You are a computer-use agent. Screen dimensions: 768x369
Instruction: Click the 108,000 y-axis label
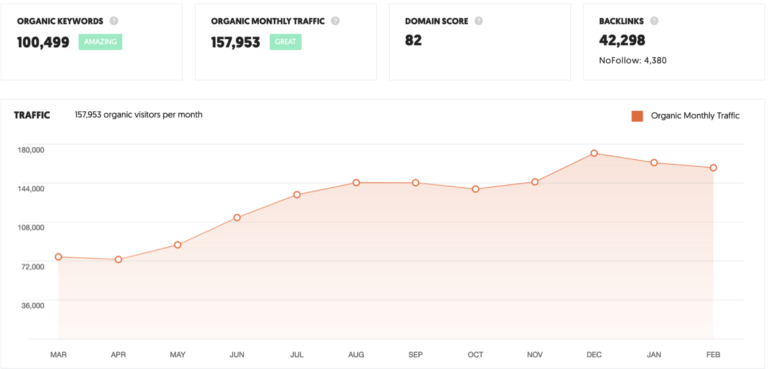[31, 227]
